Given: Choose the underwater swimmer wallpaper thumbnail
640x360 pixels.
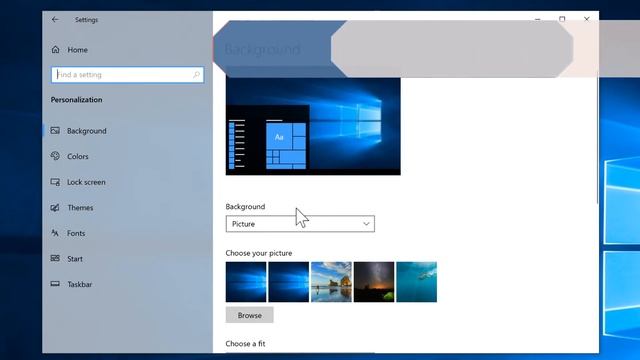Looking at the screenshot, I should click(416, 282).
